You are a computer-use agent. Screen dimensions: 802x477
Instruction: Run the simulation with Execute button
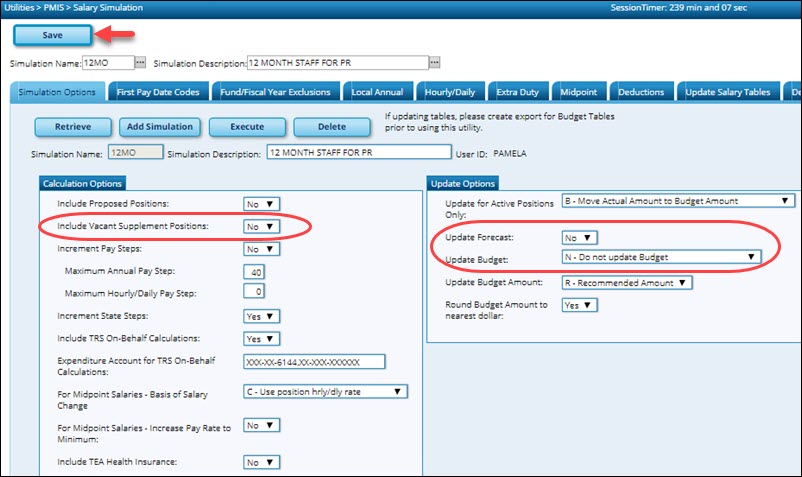(x=247, y=127)
